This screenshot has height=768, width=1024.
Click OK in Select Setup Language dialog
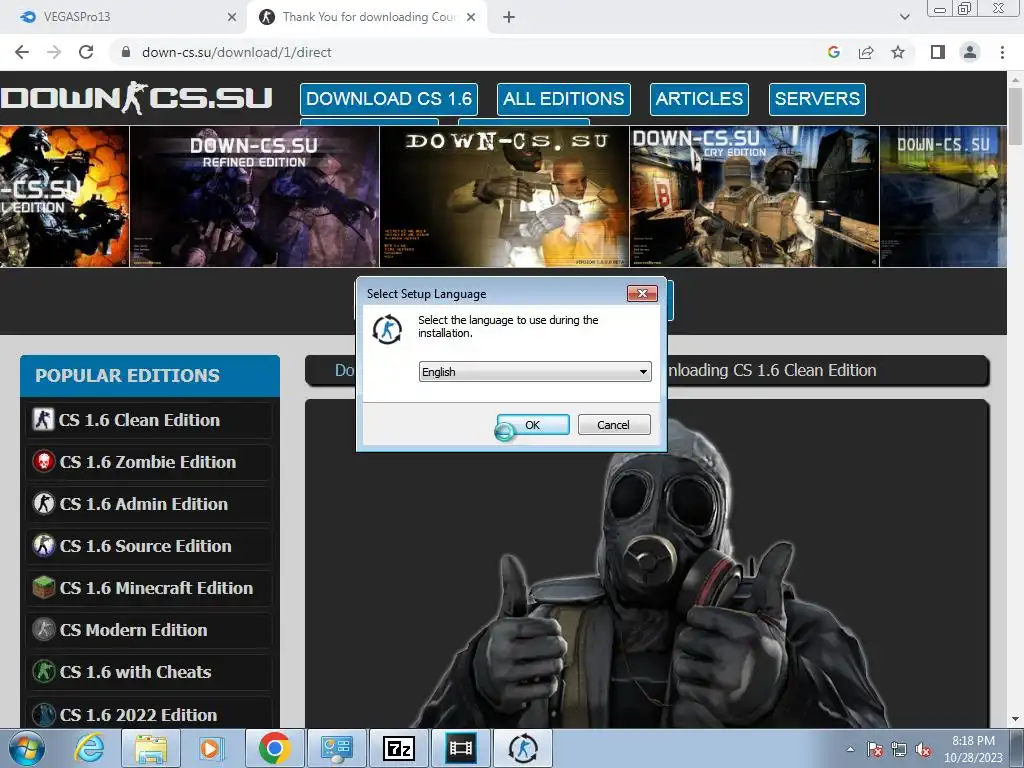pos(533,424)
